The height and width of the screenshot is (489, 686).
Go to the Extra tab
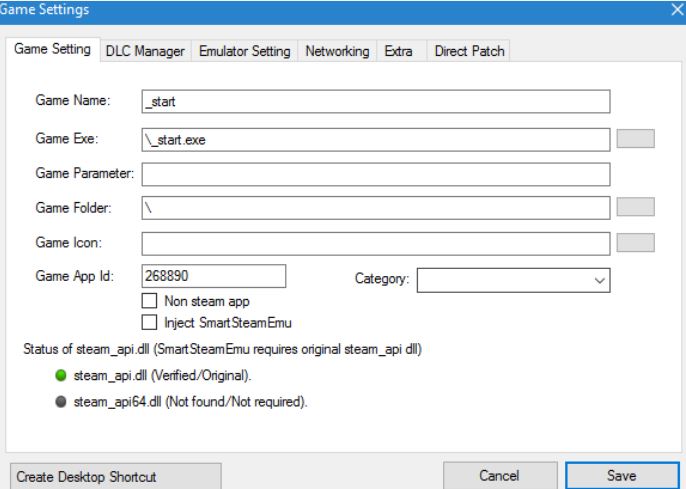click(399, 51)
